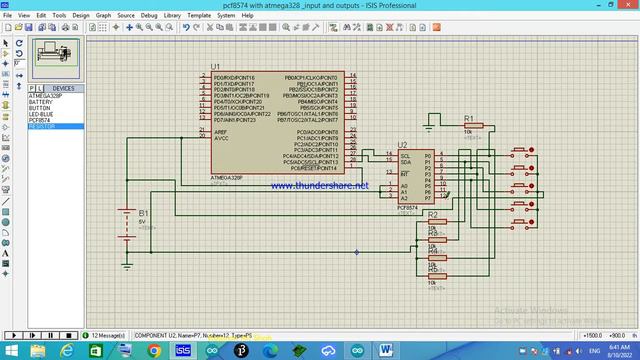Rotate anti-clockwise using sidebar rotate icon
Screen dimensions: 640x360
tap(19, 53)
